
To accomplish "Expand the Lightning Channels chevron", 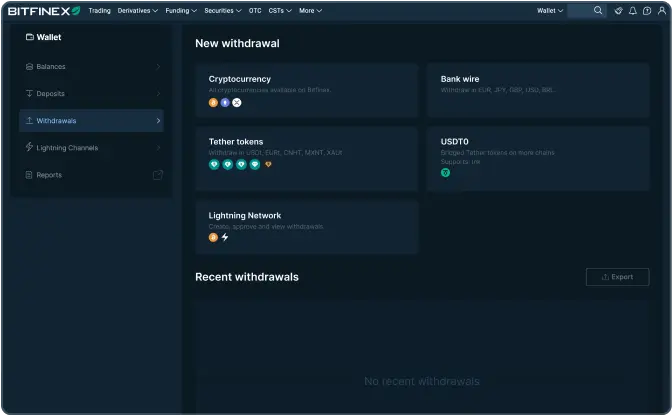I will tap(158, 147).
